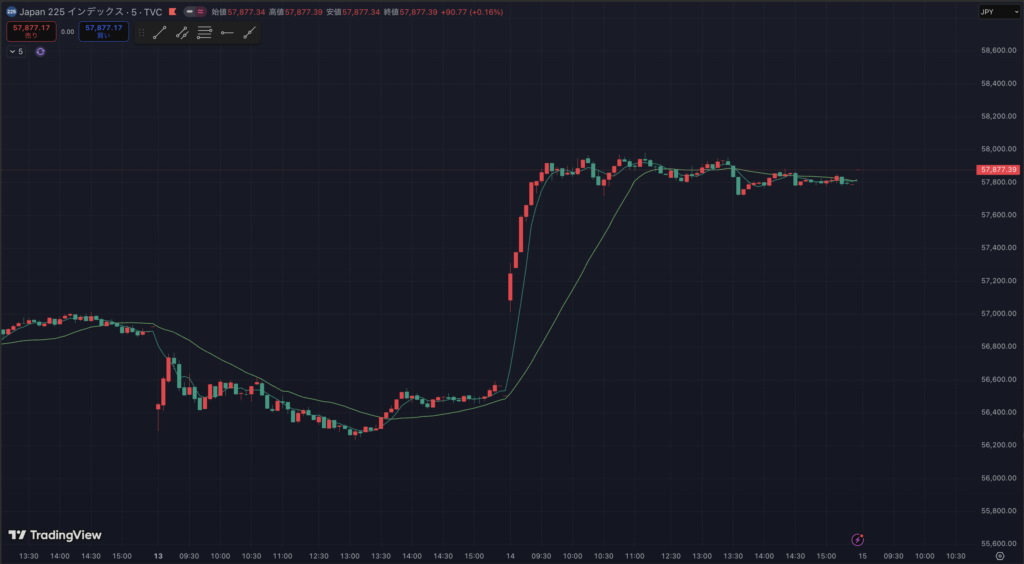Open the TradingView logo link

point(55,535)
